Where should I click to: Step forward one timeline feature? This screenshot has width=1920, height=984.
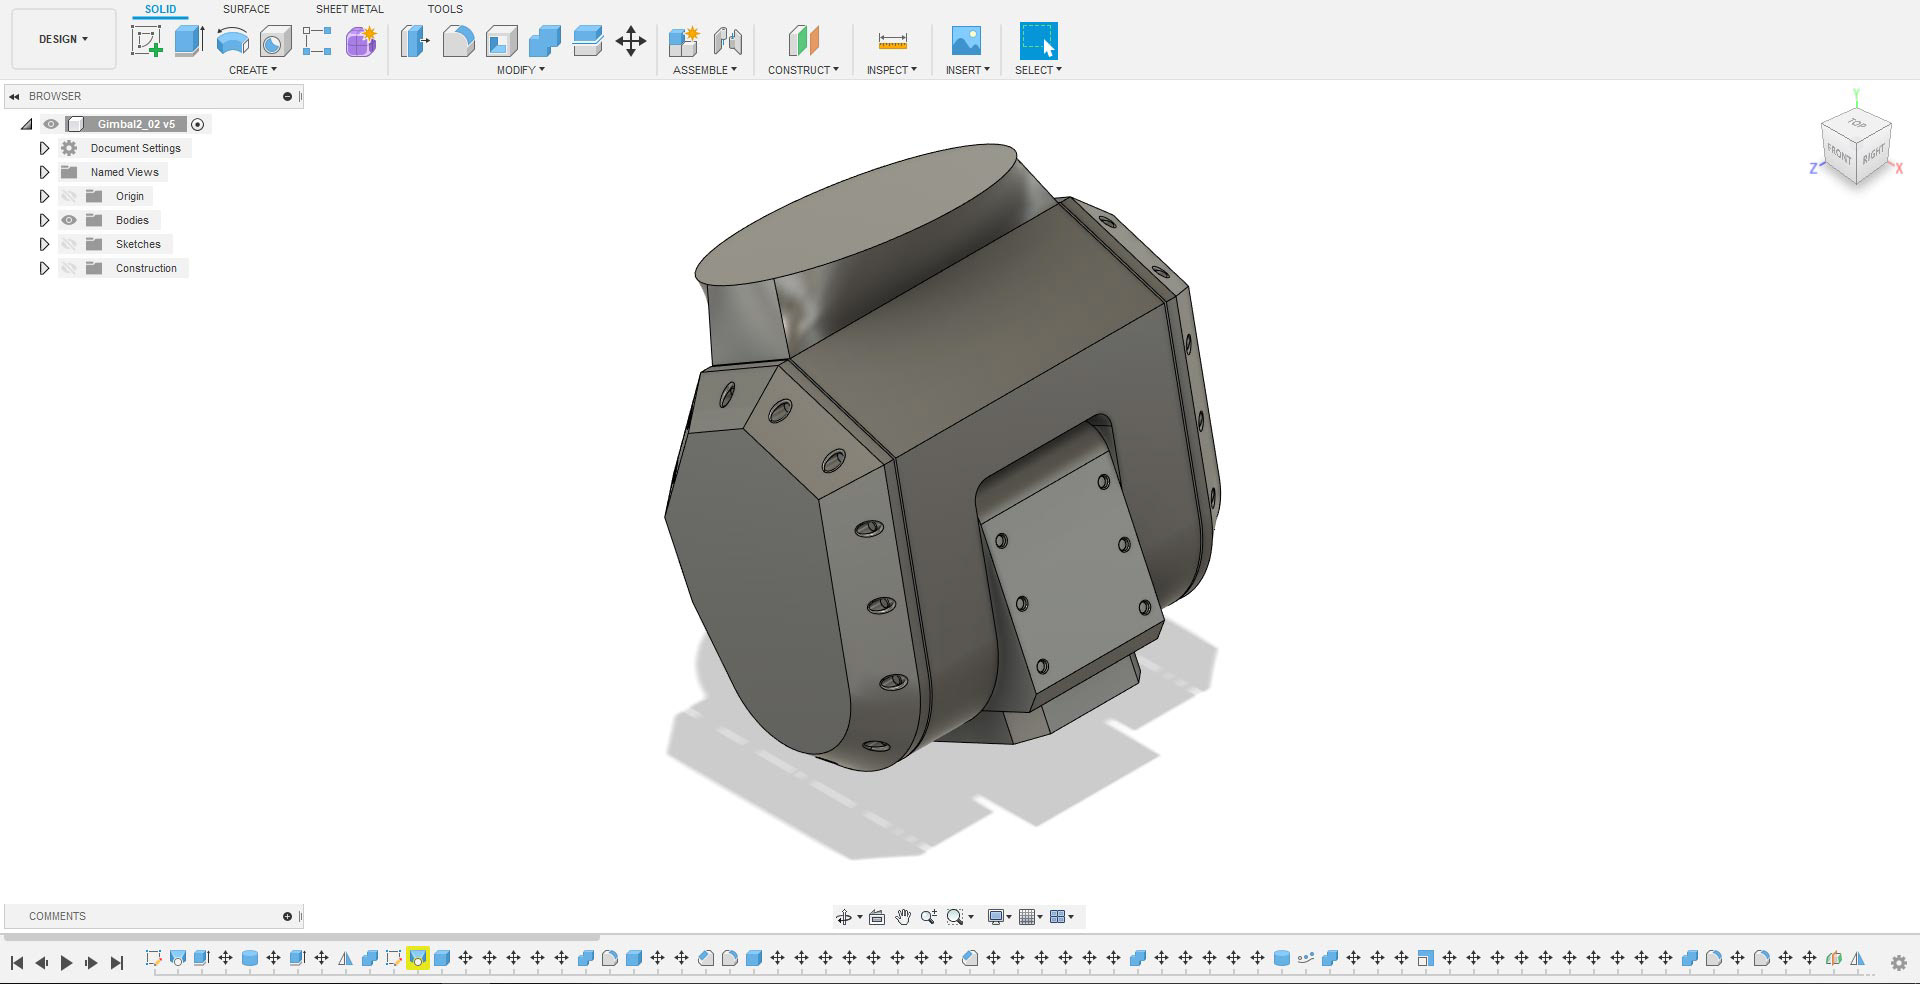[92, 963]
